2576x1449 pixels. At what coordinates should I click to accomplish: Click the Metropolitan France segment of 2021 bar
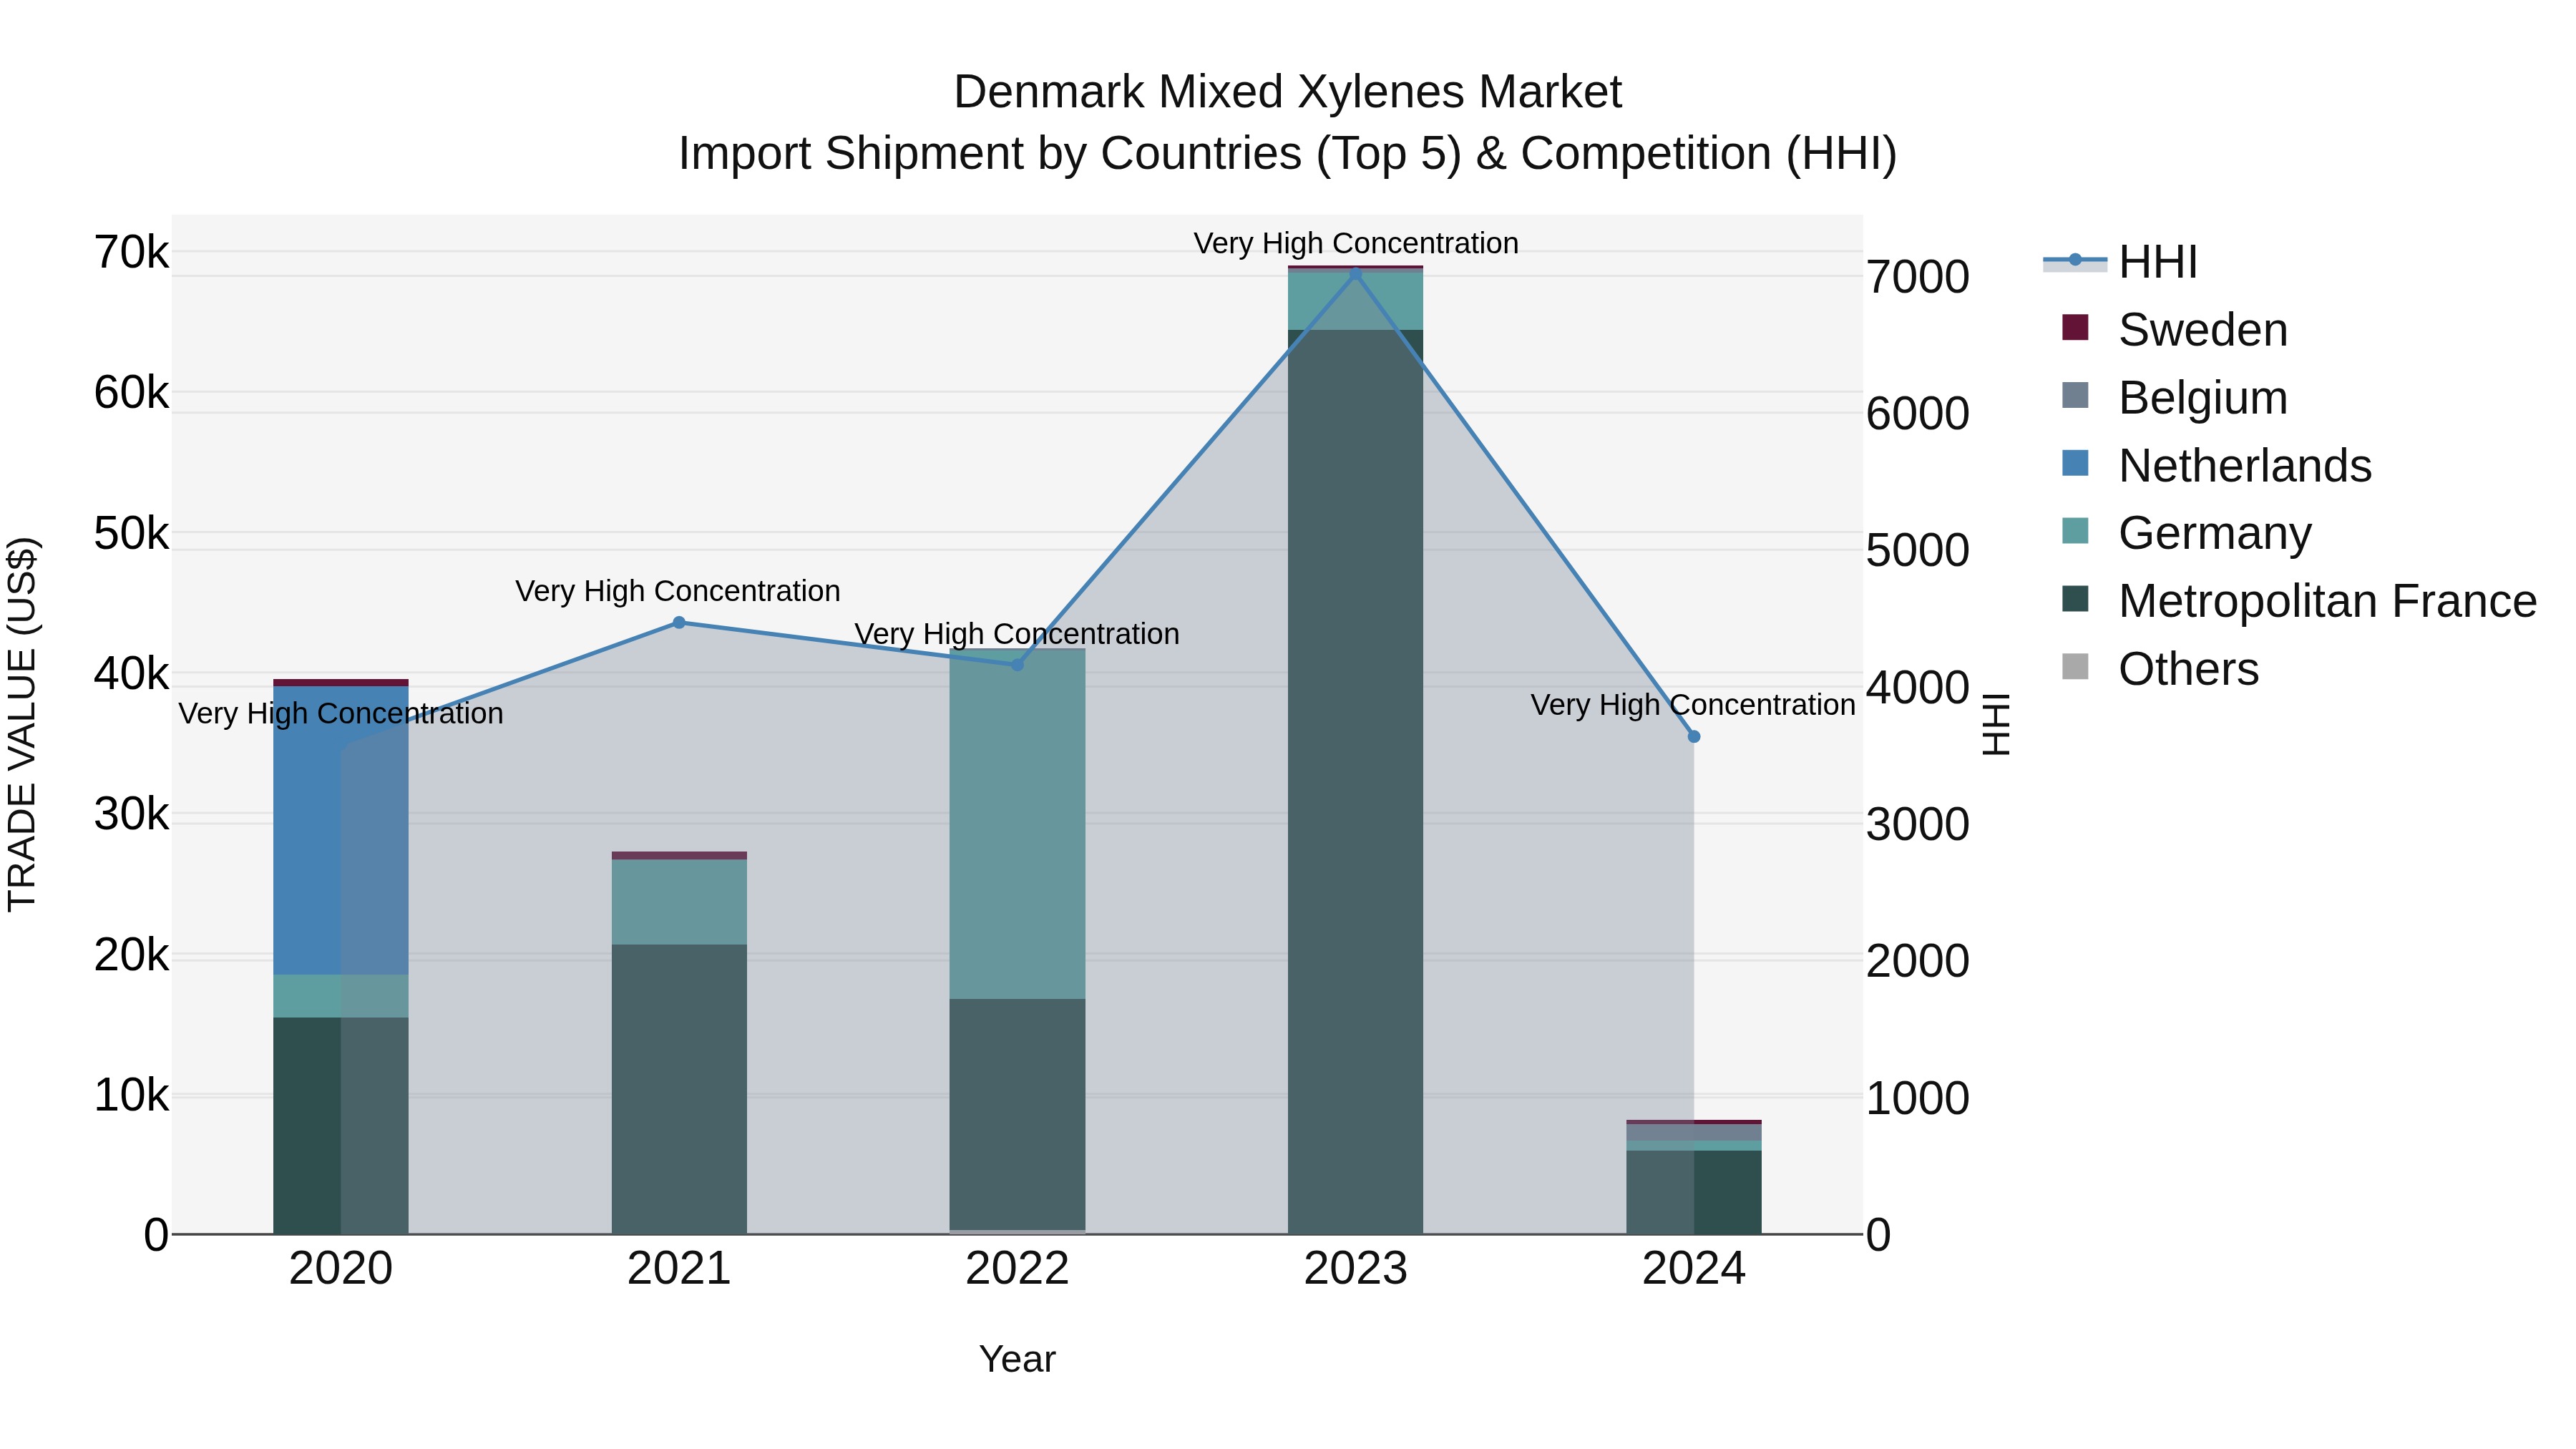click(x=679, y=1089)
